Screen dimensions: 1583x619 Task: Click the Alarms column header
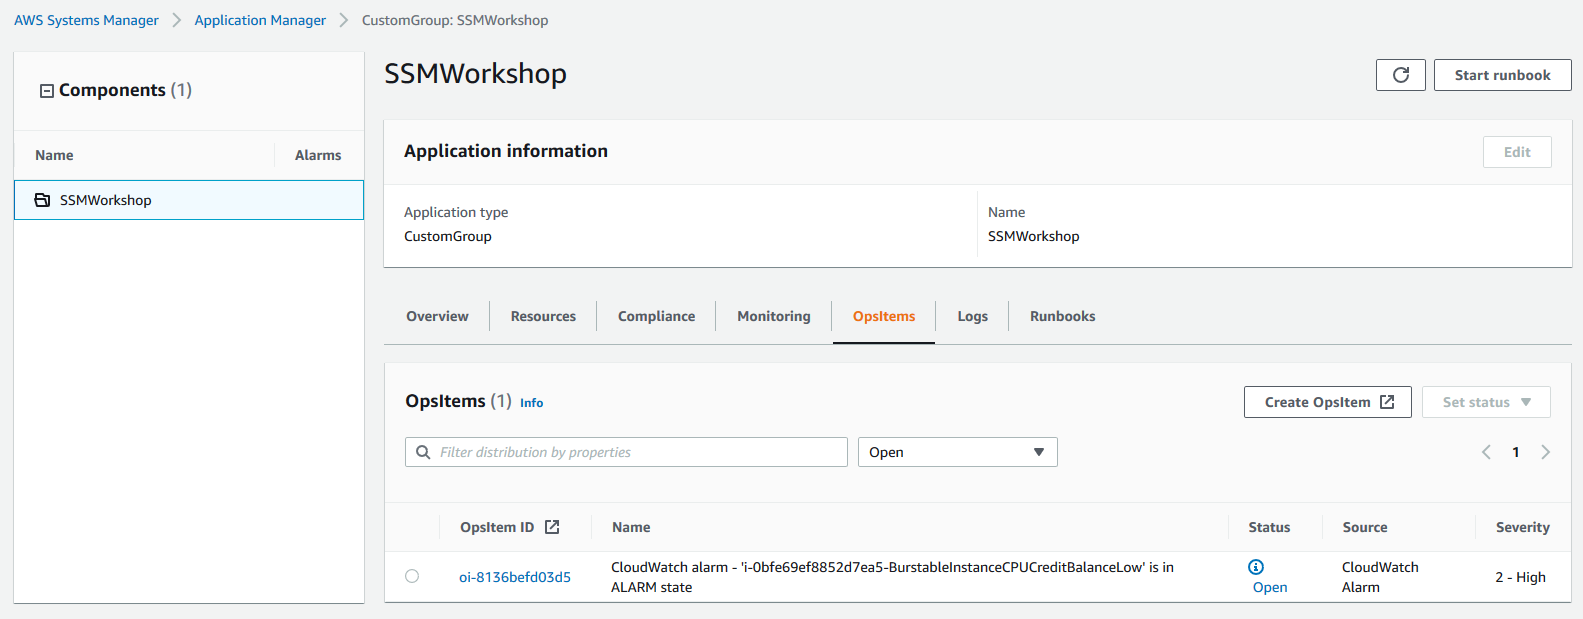pos(318,155)
